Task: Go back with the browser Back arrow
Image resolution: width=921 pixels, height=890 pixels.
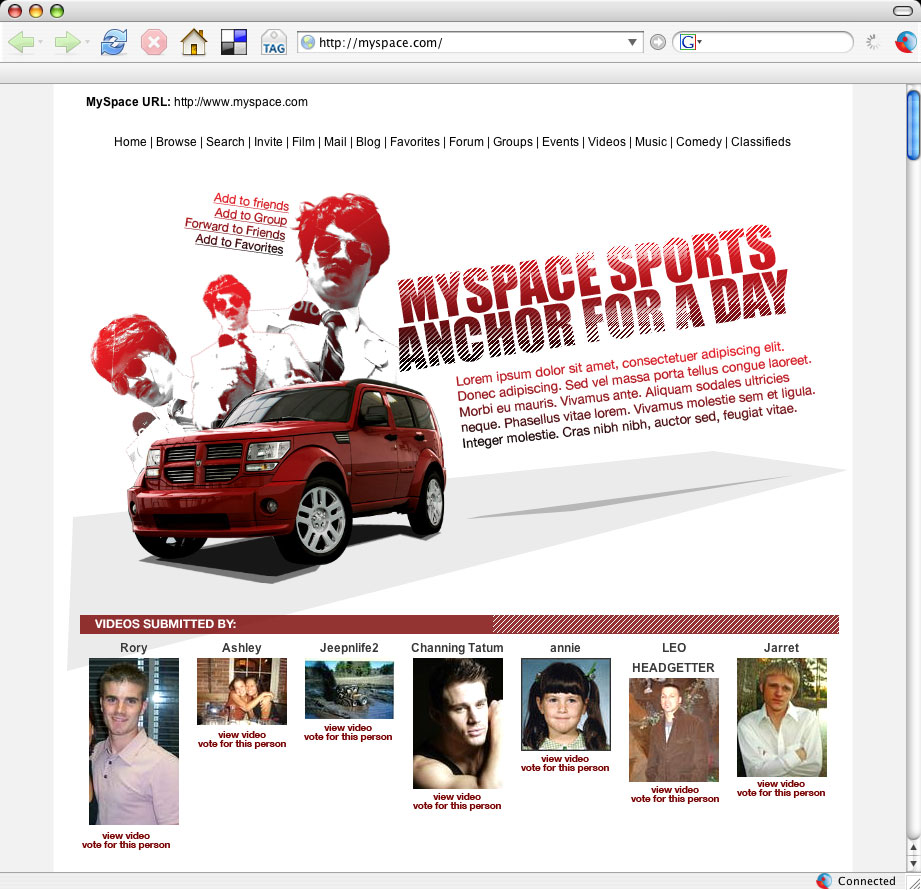Action: [x=21, y=42]
